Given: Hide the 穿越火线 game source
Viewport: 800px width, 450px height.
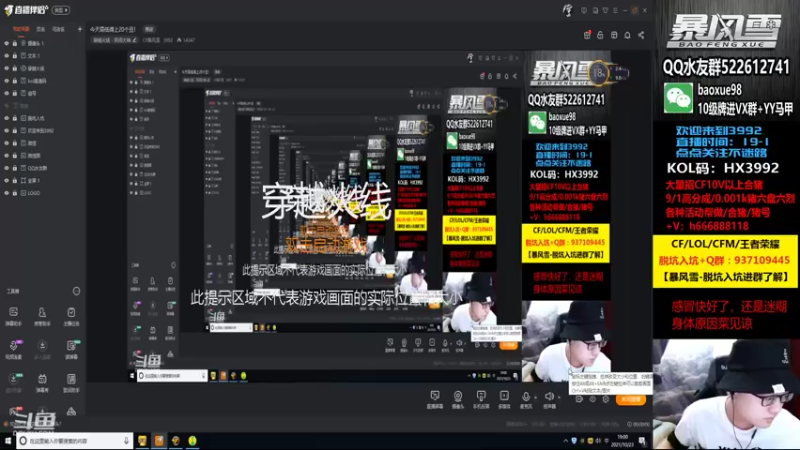Looking at the screenshot, I should click(7, 68).
